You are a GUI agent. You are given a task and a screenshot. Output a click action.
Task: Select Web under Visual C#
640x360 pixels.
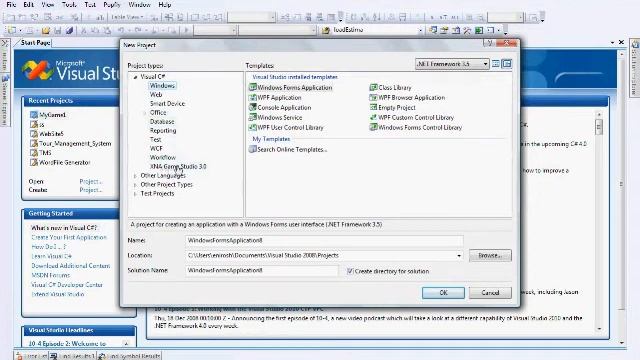coord(156,95)
